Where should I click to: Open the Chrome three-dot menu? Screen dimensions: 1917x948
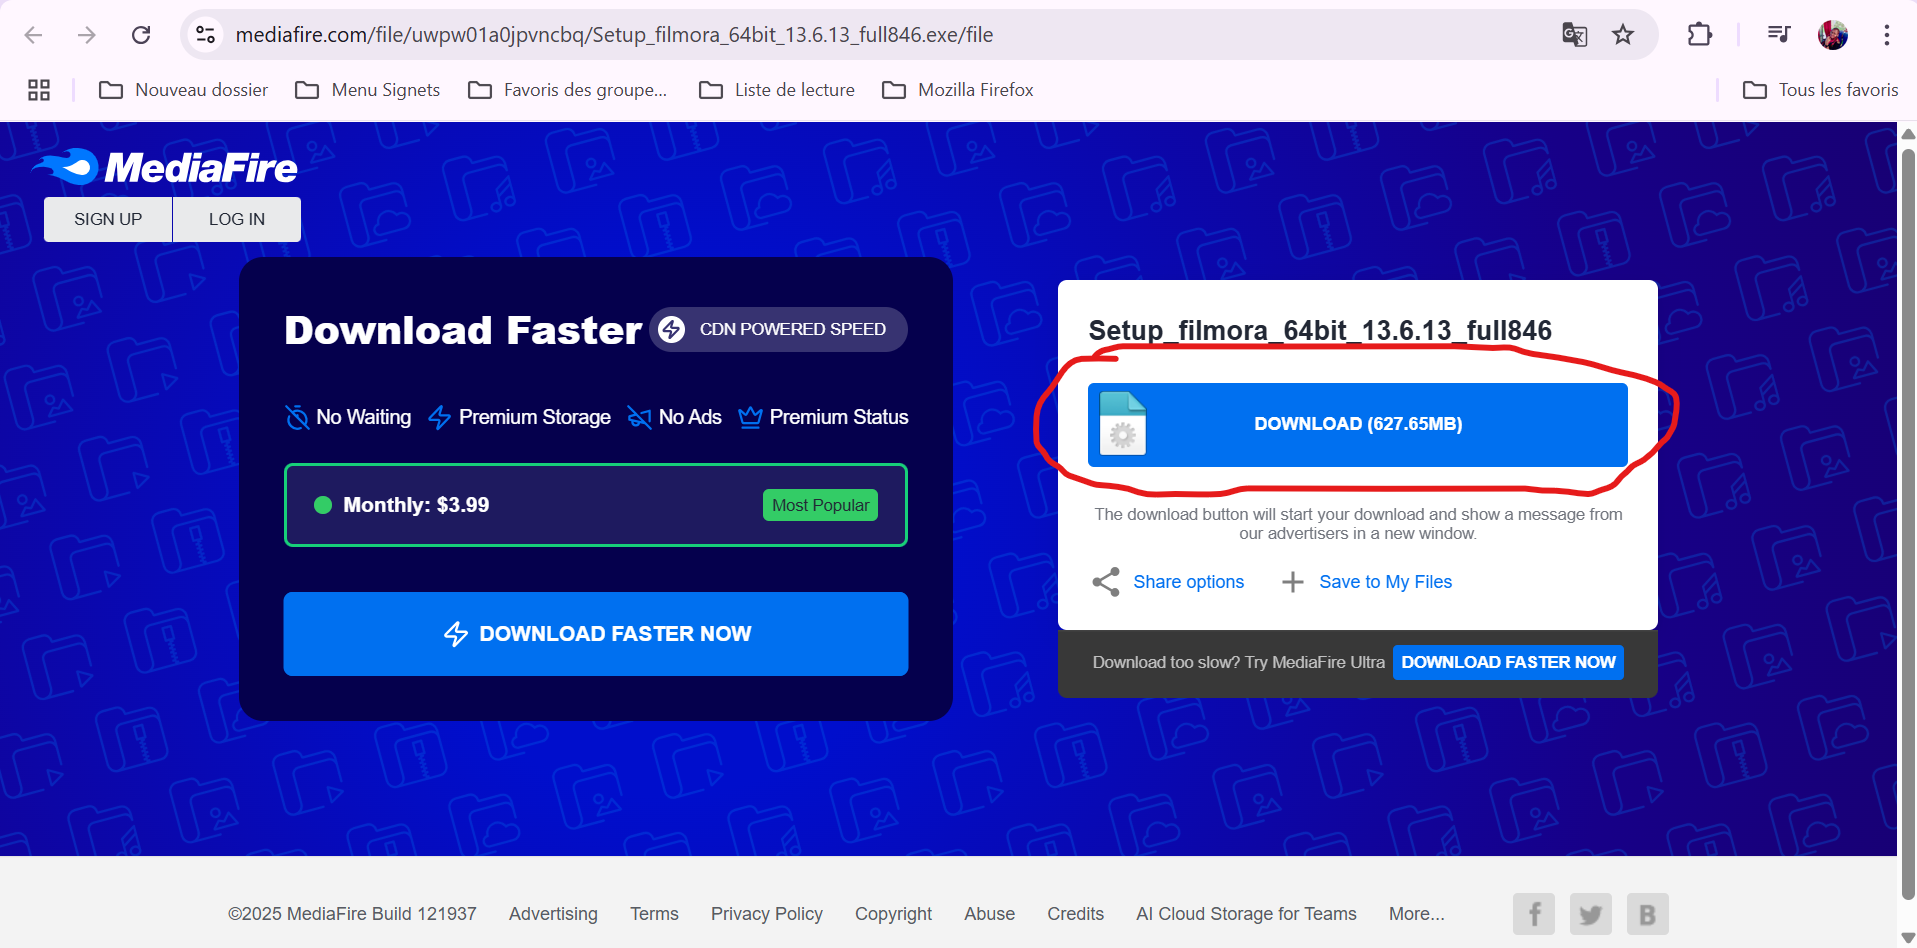pyautogui.click(x=1886, y=35)
